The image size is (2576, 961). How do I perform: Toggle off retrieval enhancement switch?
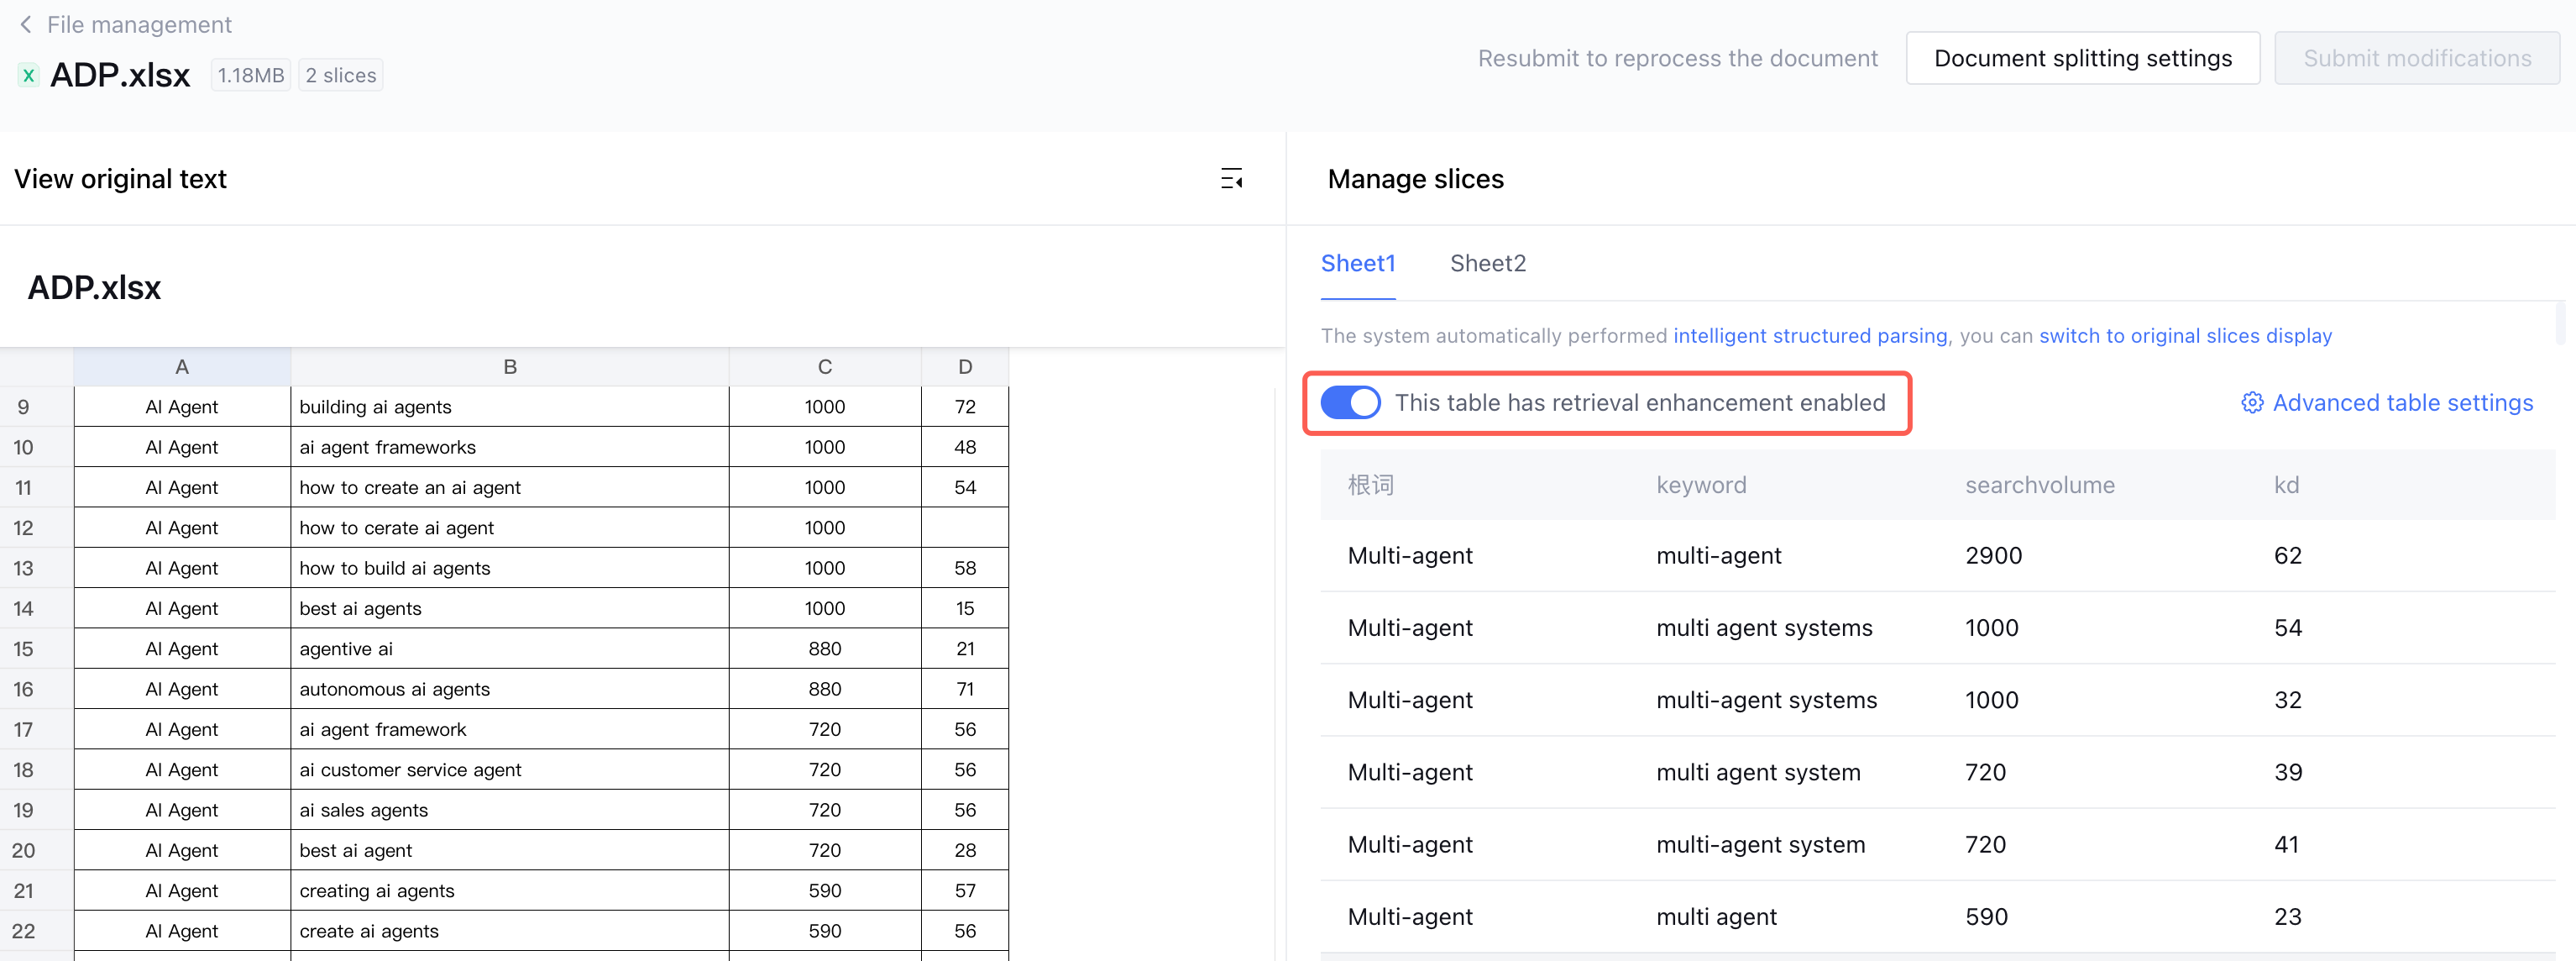[x=1349, y=403]
